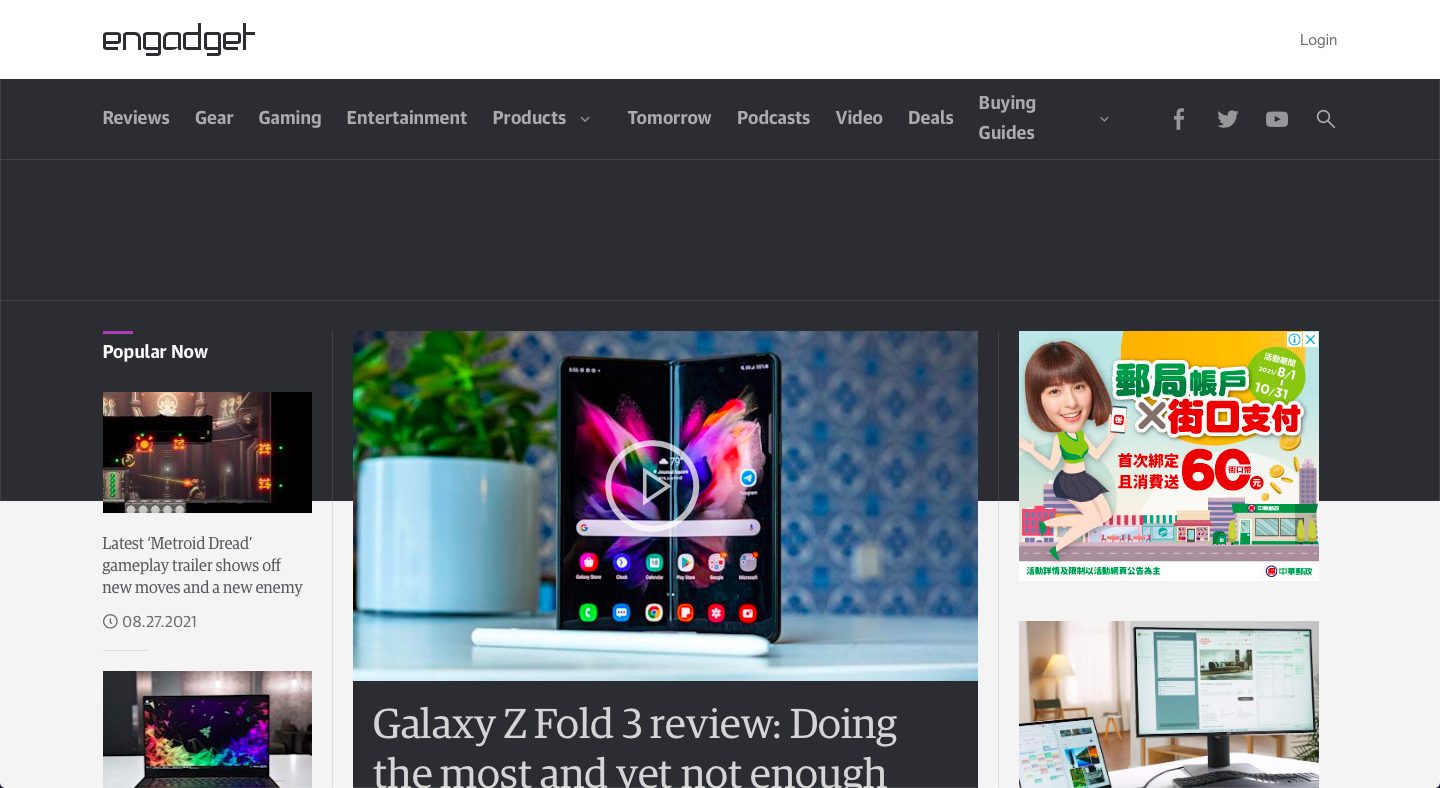The height and width of the screenshot is (788, 1440).
Task: Open the search magnifier icon
Action: (x=1326, y=119)
